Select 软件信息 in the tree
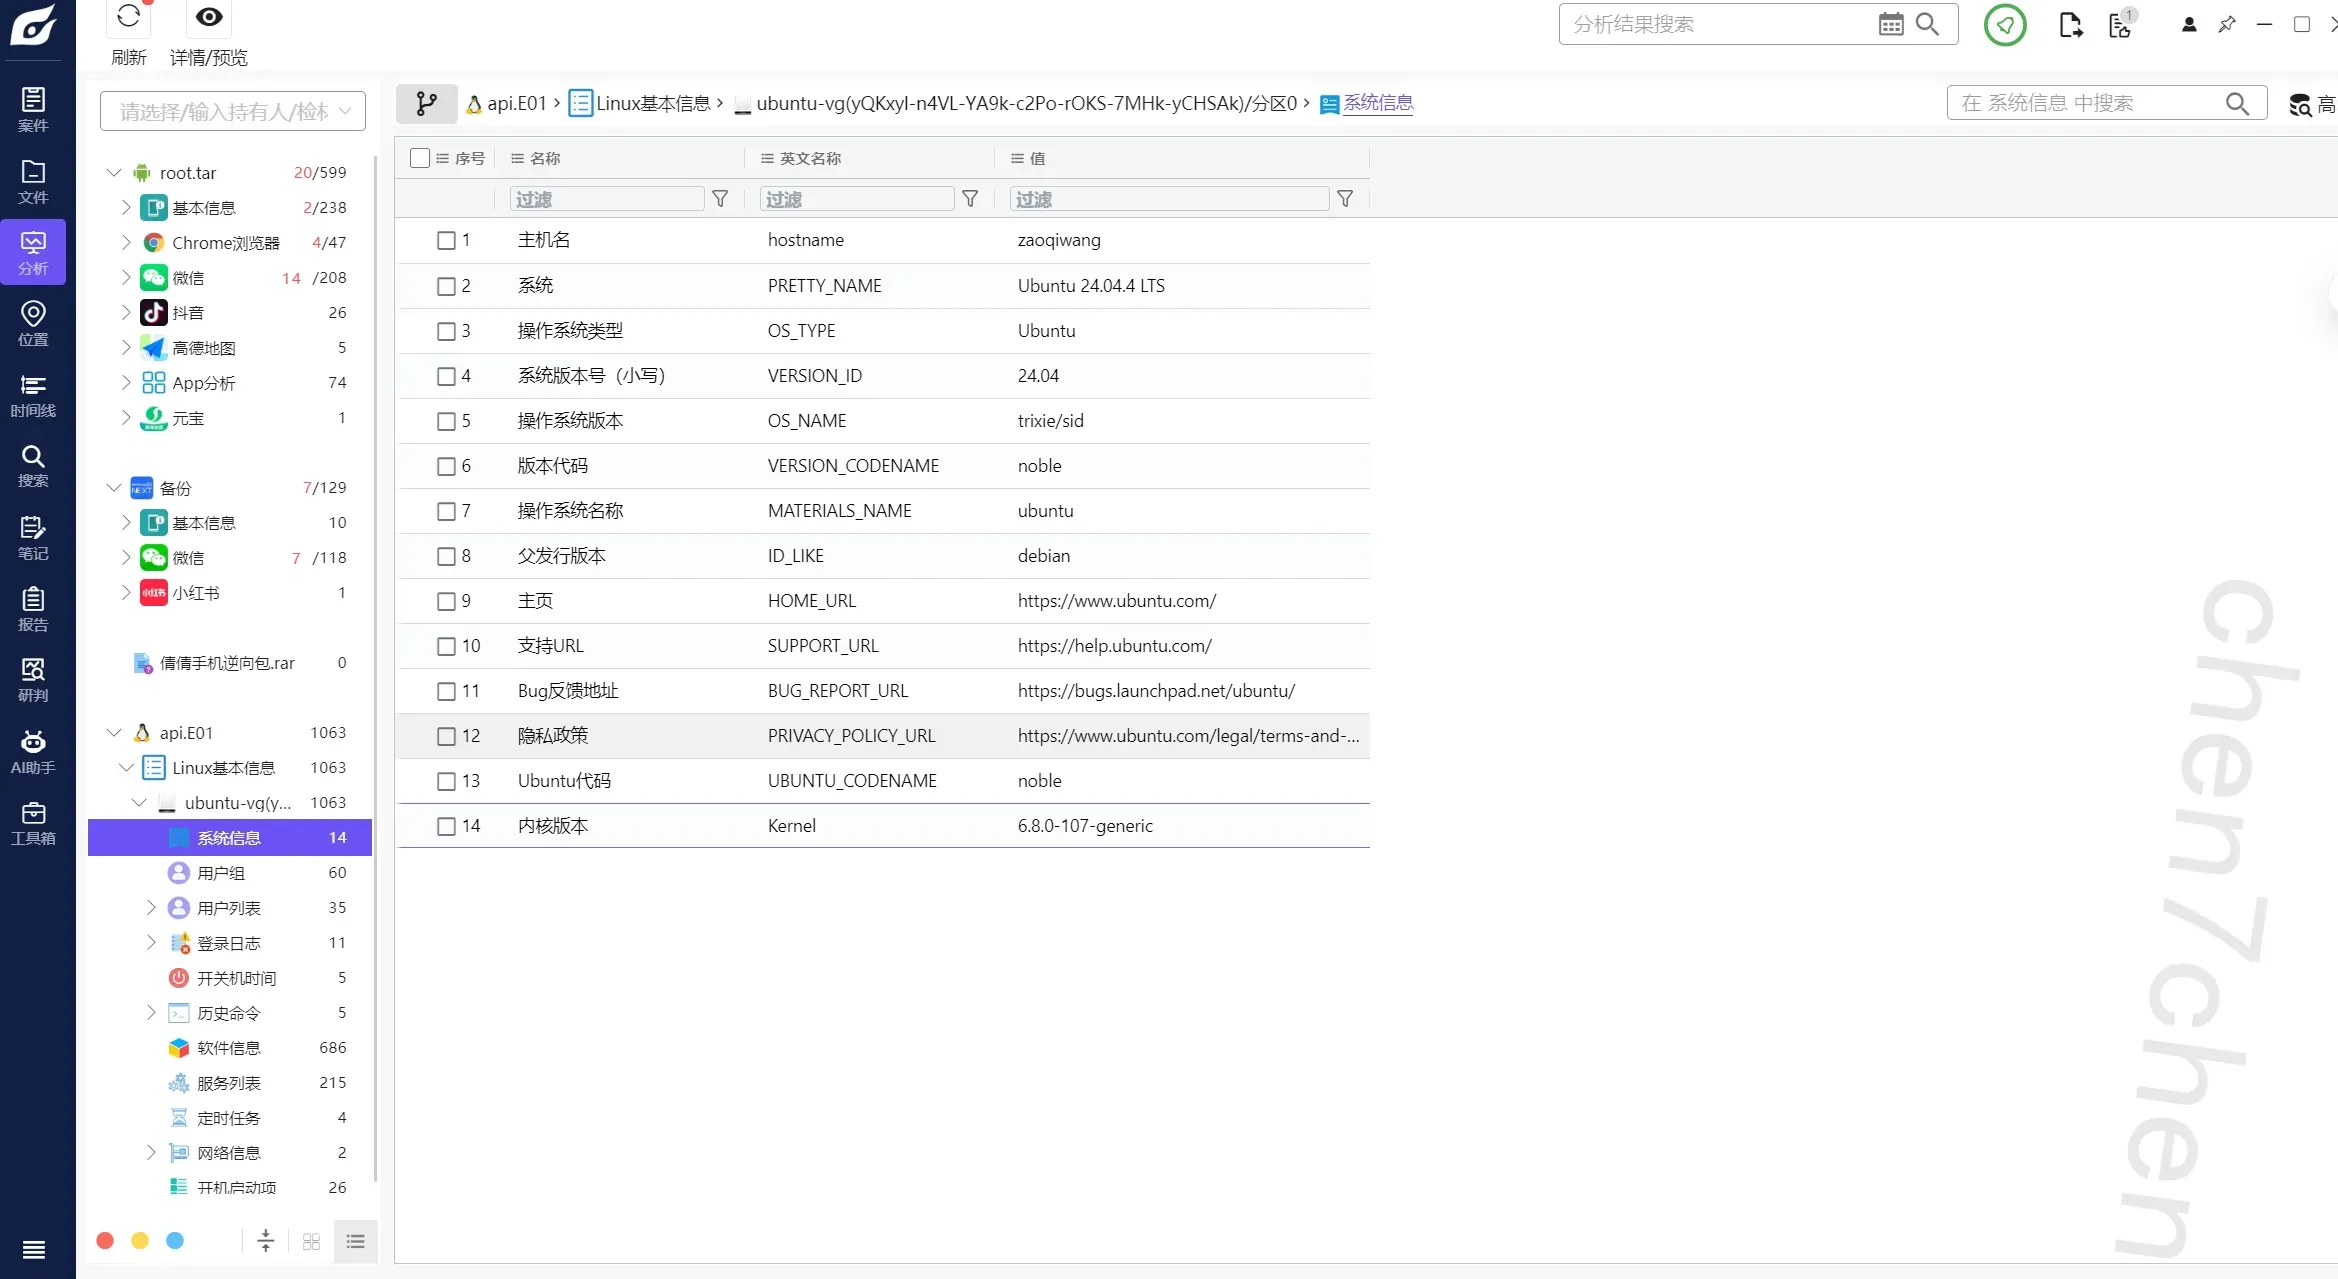The image size is (2338, 1279). (228, 1048)
